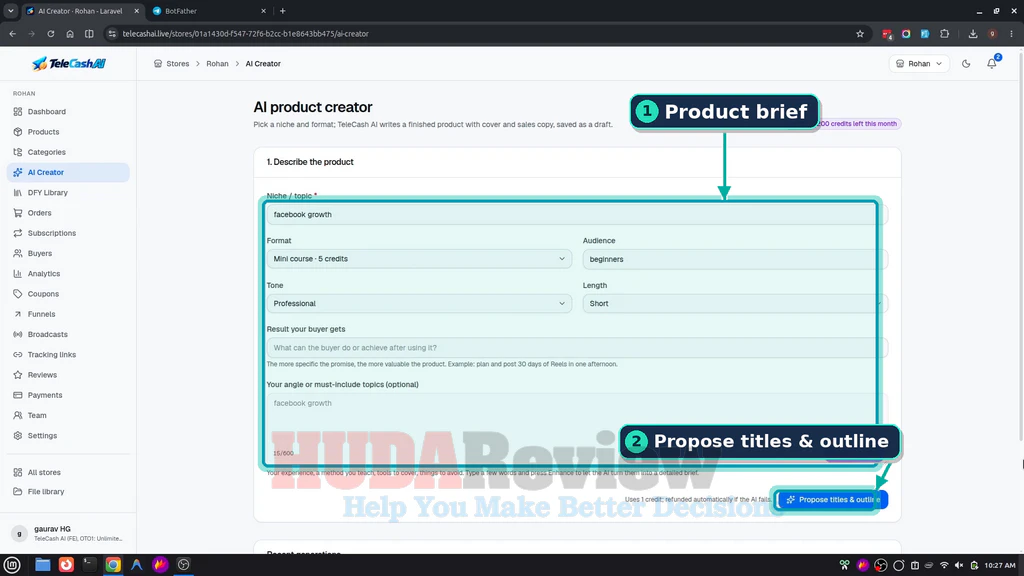Select AI Creator in sidebar menu

pyautogui.click(x=68, y=172)
